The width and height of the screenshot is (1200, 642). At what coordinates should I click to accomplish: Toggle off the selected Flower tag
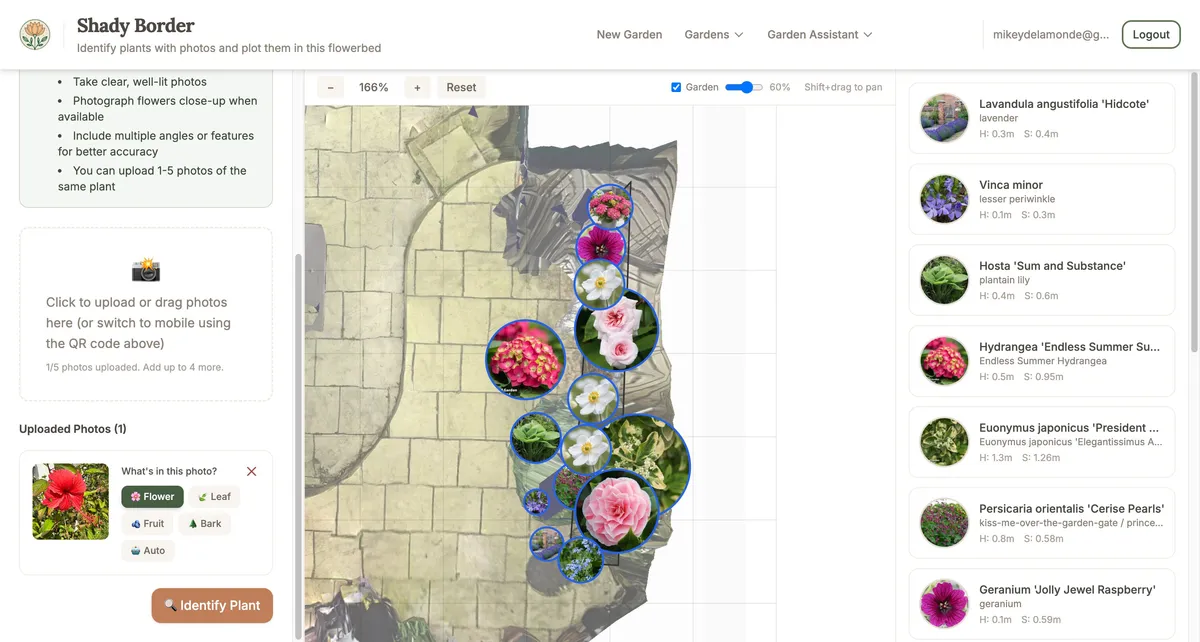coord(152,496)
